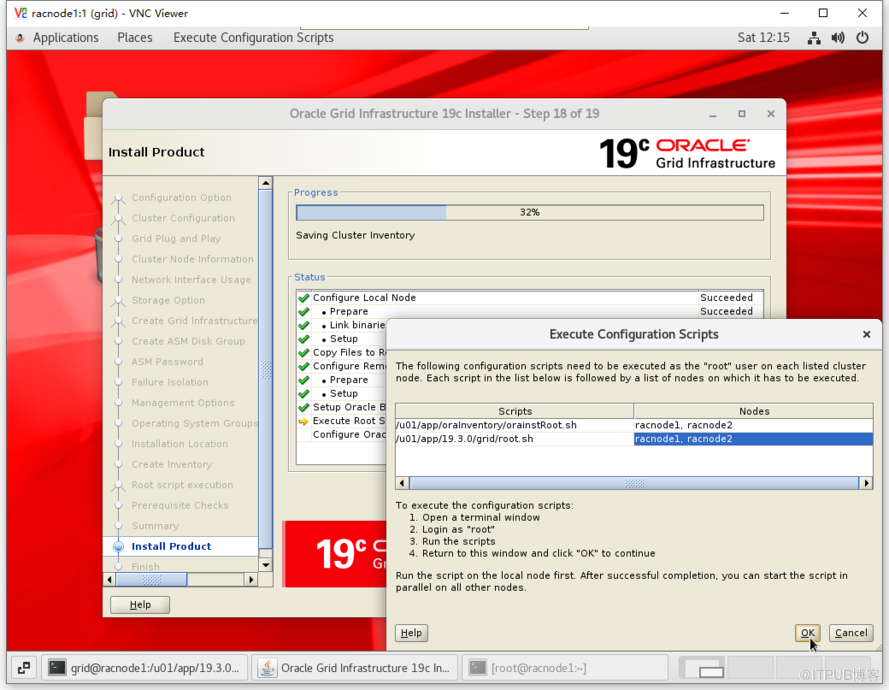Select Oracle Grid Infrastructure installer taskbar item
Screen dimensions: 889x690
(356, 668)
